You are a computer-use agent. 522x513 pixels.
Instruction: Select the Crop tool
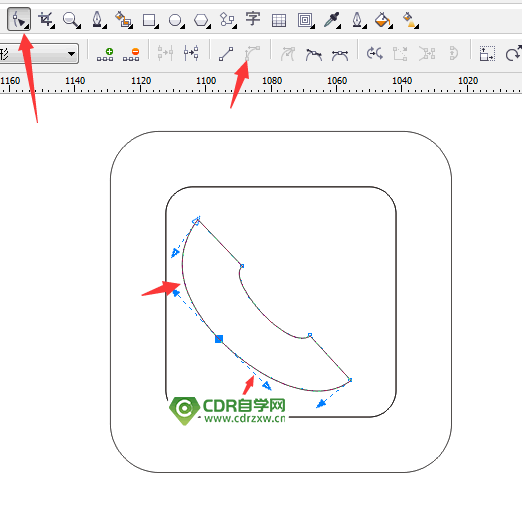pos(46,20)
